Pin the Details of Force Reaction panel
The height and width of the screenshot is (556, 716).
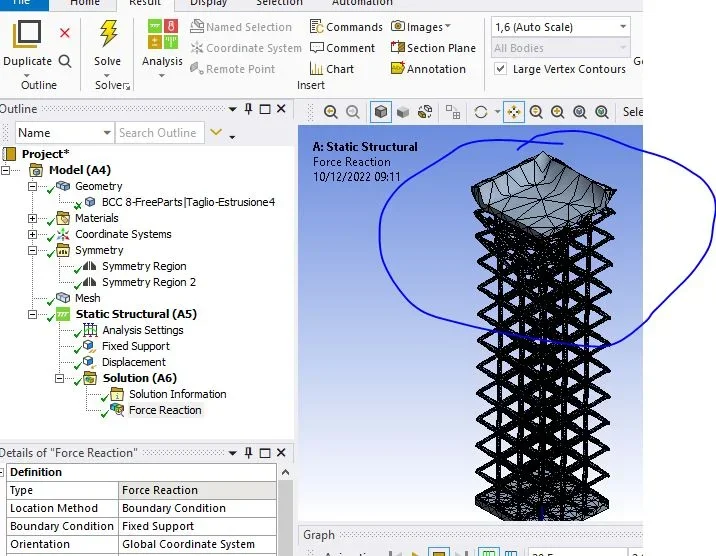248,452
